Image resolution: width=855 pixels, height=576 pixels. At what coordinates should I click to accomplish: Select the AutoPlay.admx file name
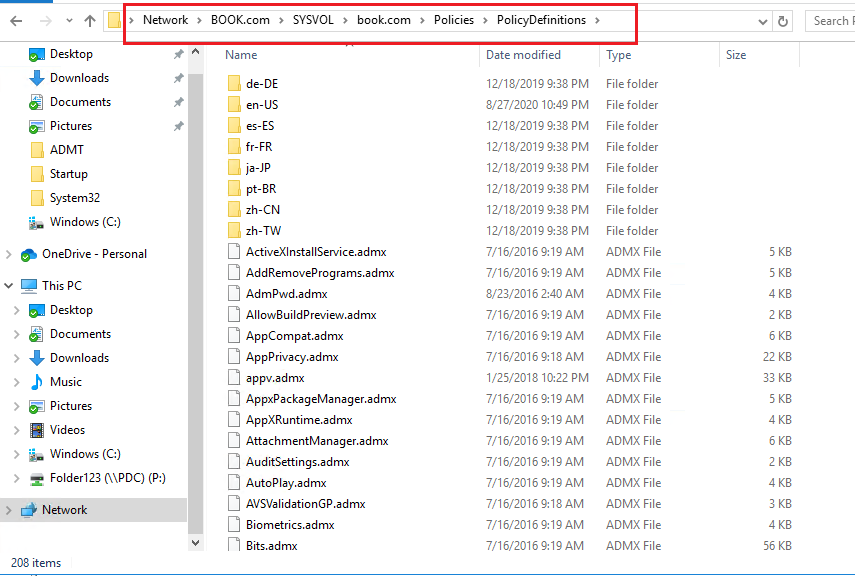[x=286, y=483]
